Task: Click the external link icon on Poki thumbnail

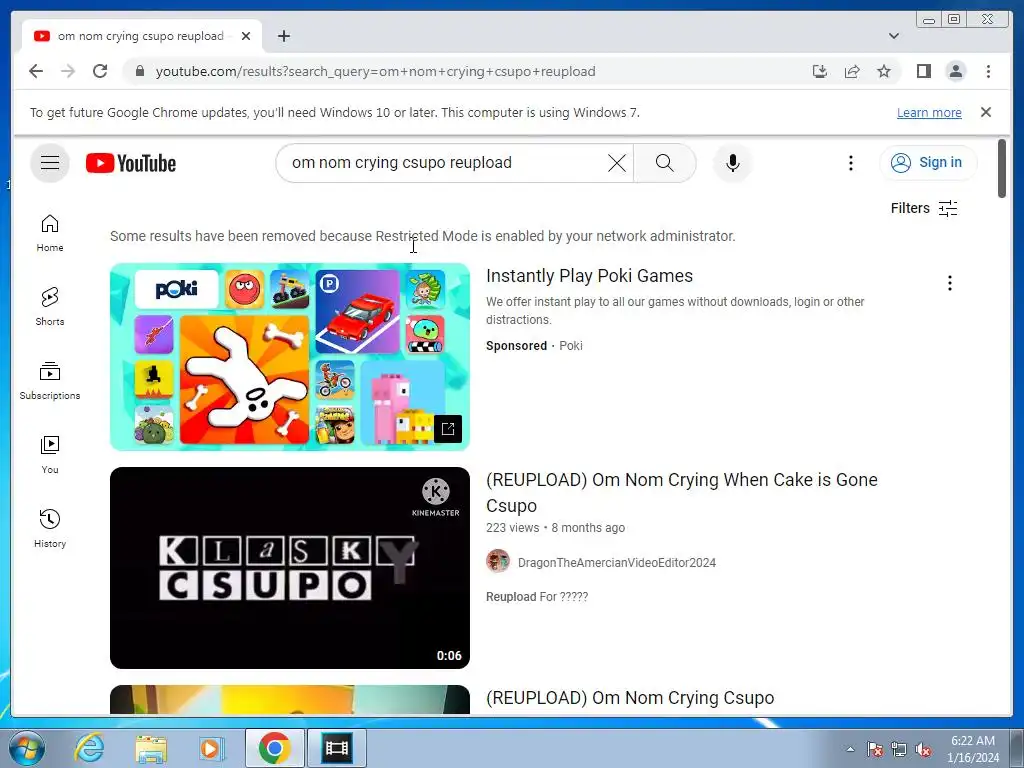Action: tap(448, 428)
